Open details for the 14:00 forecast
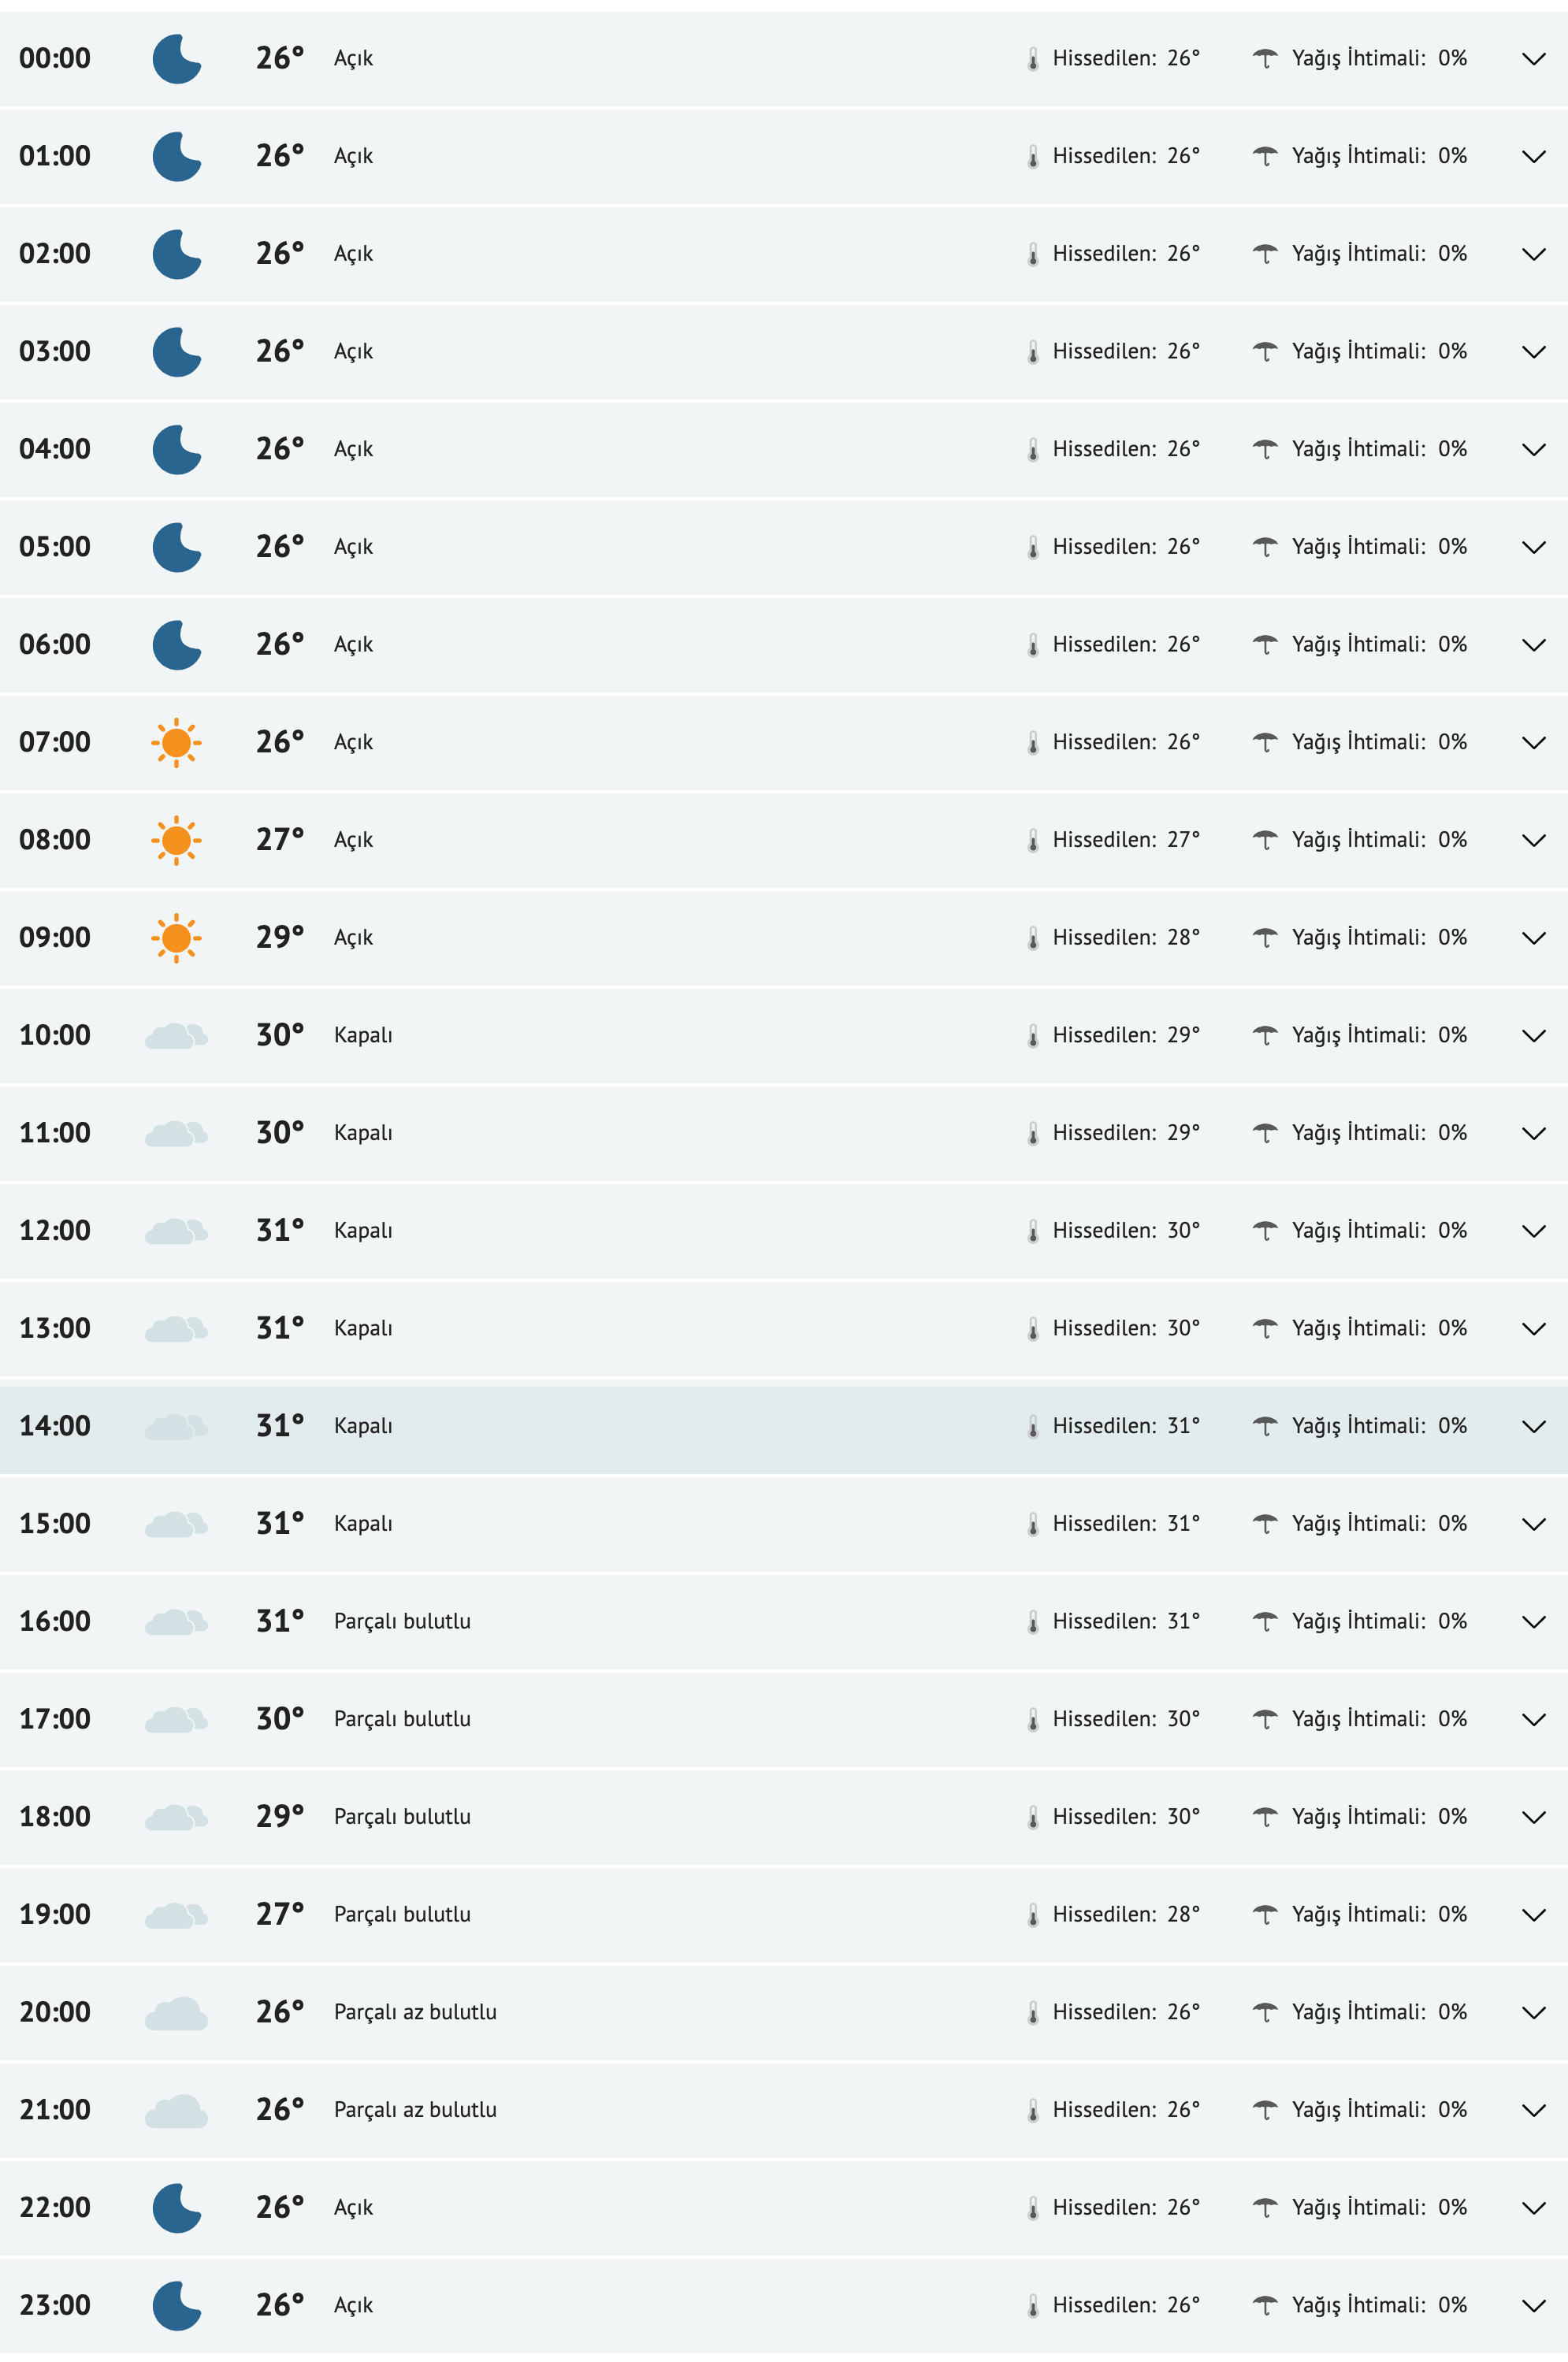 (1533, 1427)
